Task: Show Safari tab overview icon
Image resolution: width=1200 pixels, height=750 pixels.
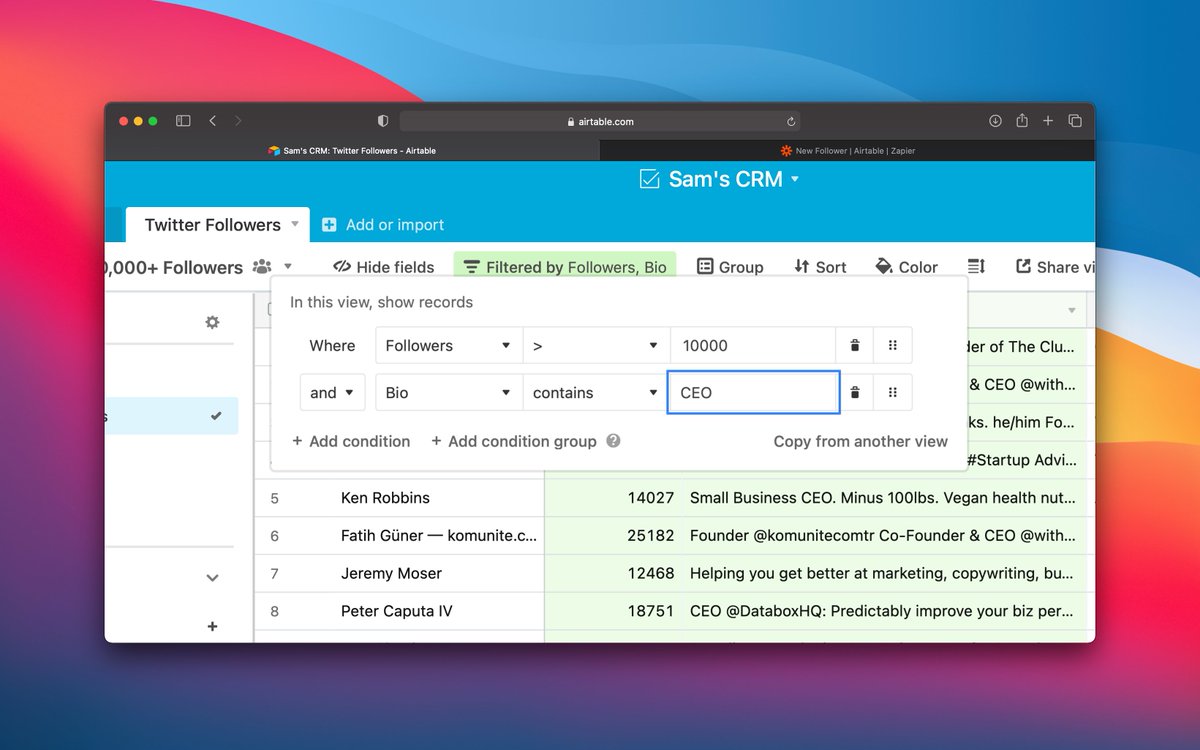Action: (x=1075, y=121)
